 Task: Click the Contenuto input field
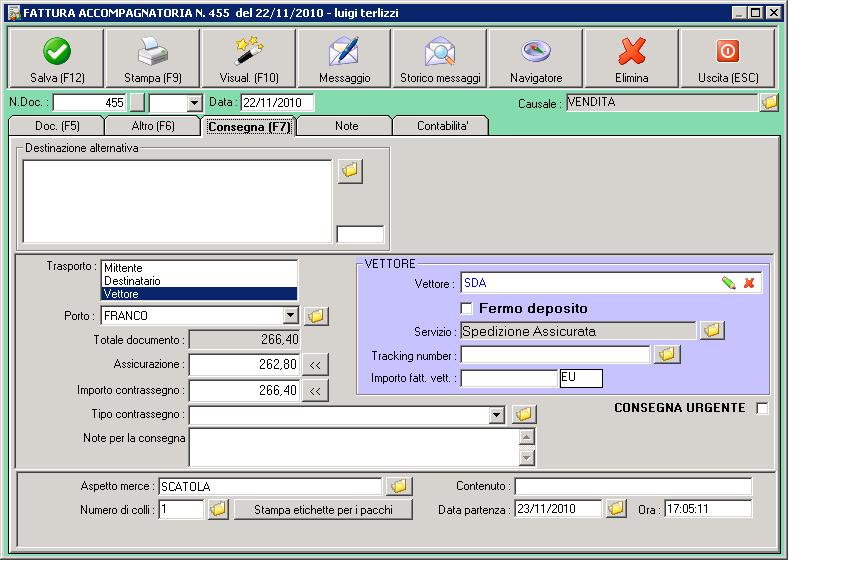[x=633, y=486]
